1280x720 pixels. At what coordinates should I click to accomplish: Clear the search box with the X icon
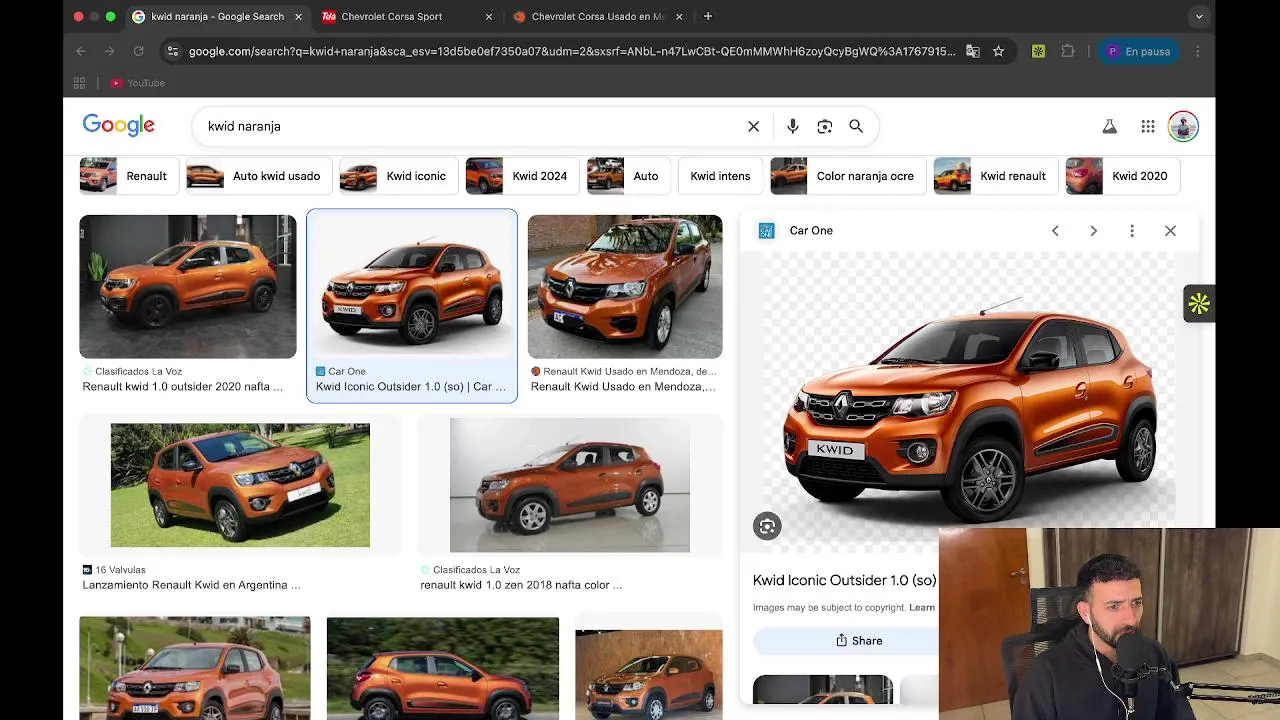point(754,126)
